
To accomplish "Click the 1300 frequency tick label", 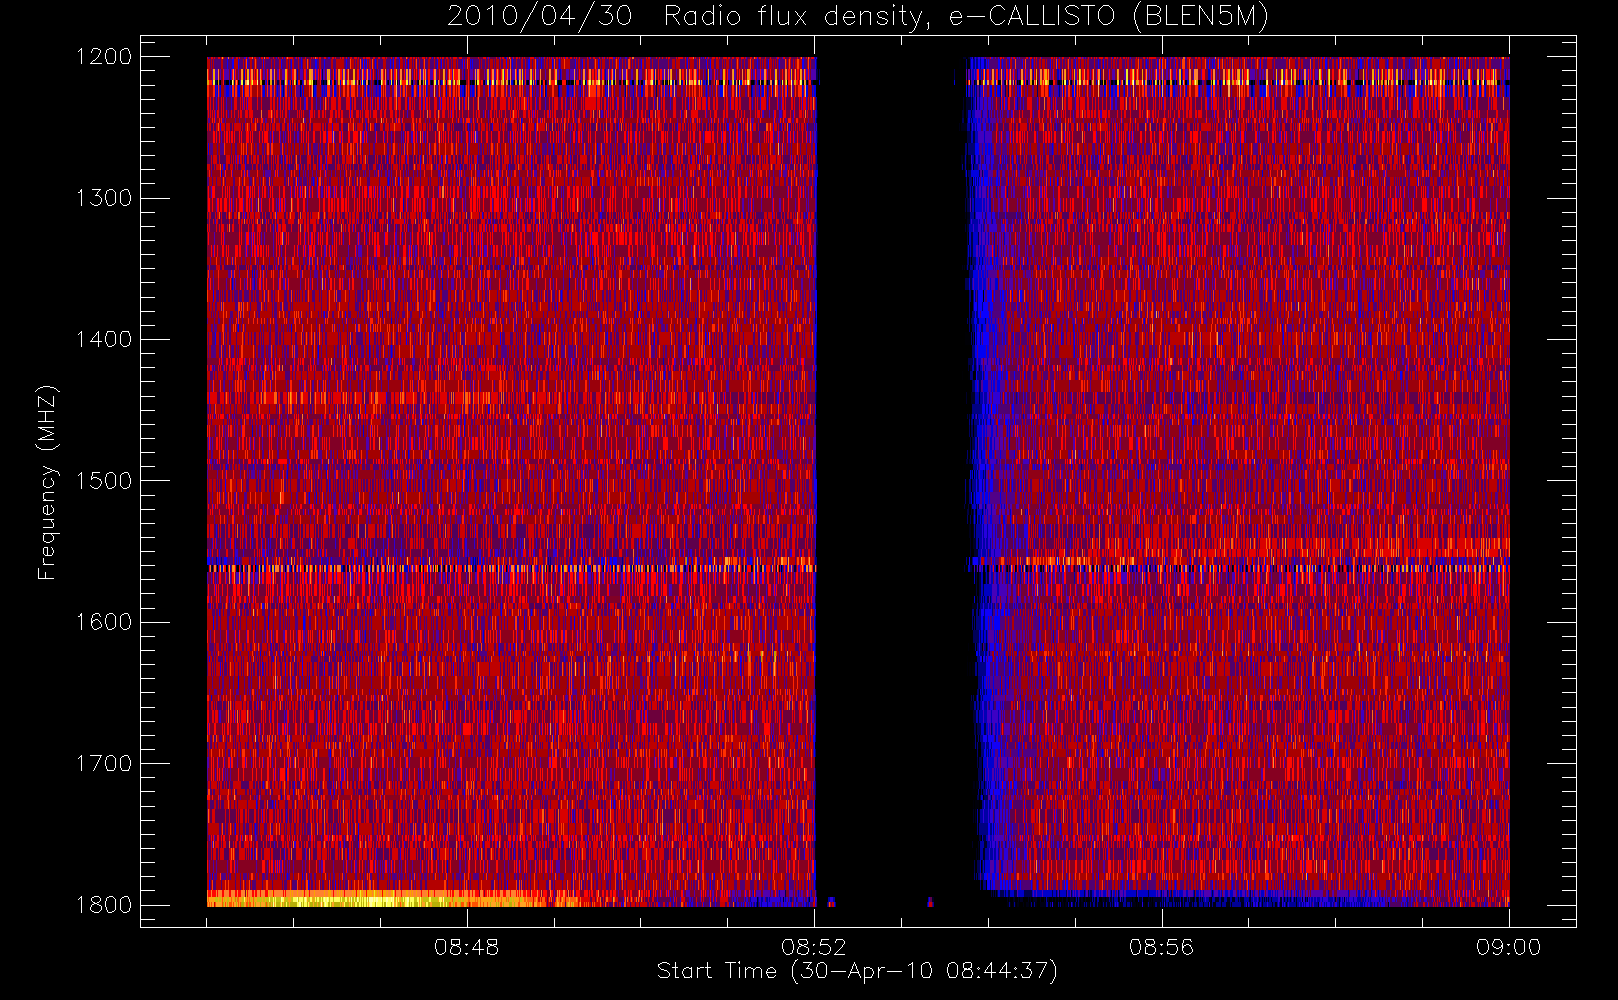I will click(x=104, y=198).
